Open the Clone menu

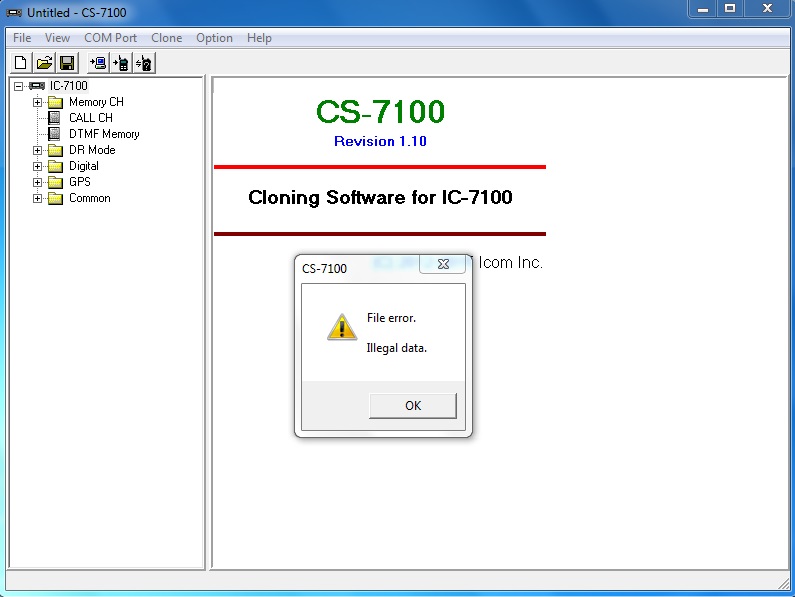[166, 38]
